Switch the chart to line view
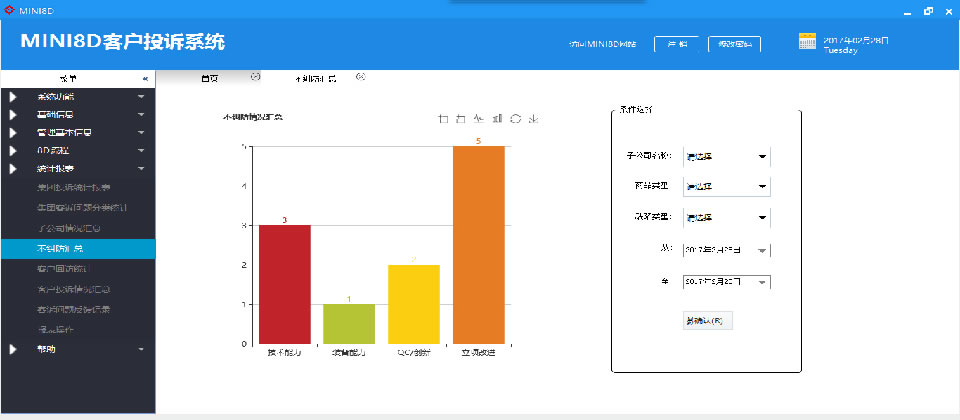 (x=479, y=119)
